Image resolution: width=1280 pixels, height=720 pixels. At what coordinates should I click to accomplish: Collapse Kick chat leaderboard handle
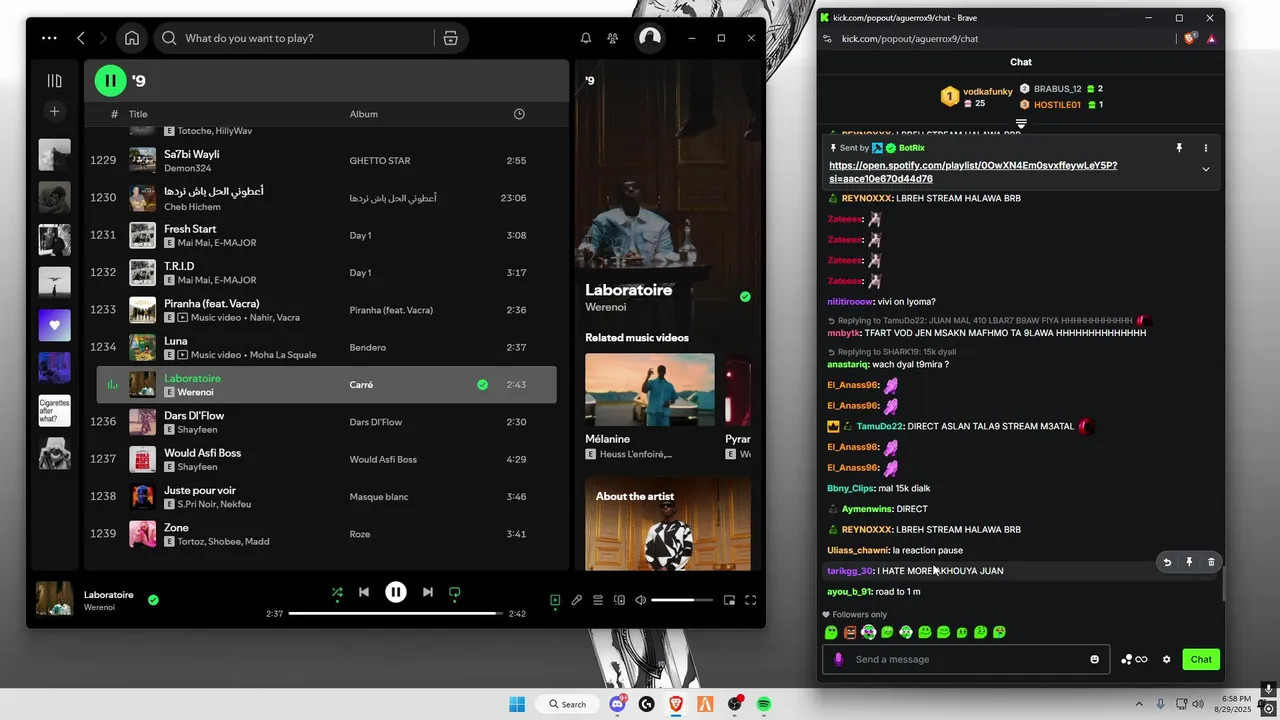pos(1021,124)
